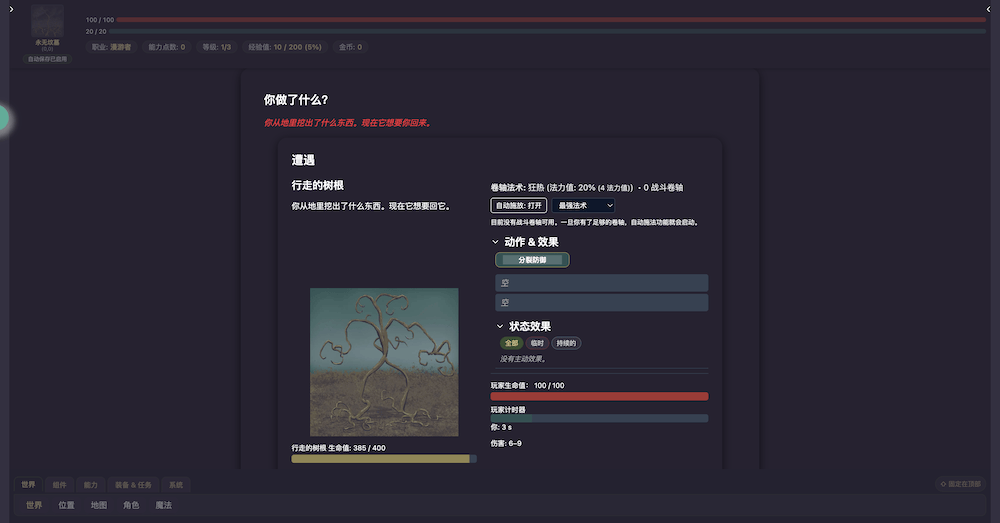Click the top-right panel chevron arrow

pos(989,9)
